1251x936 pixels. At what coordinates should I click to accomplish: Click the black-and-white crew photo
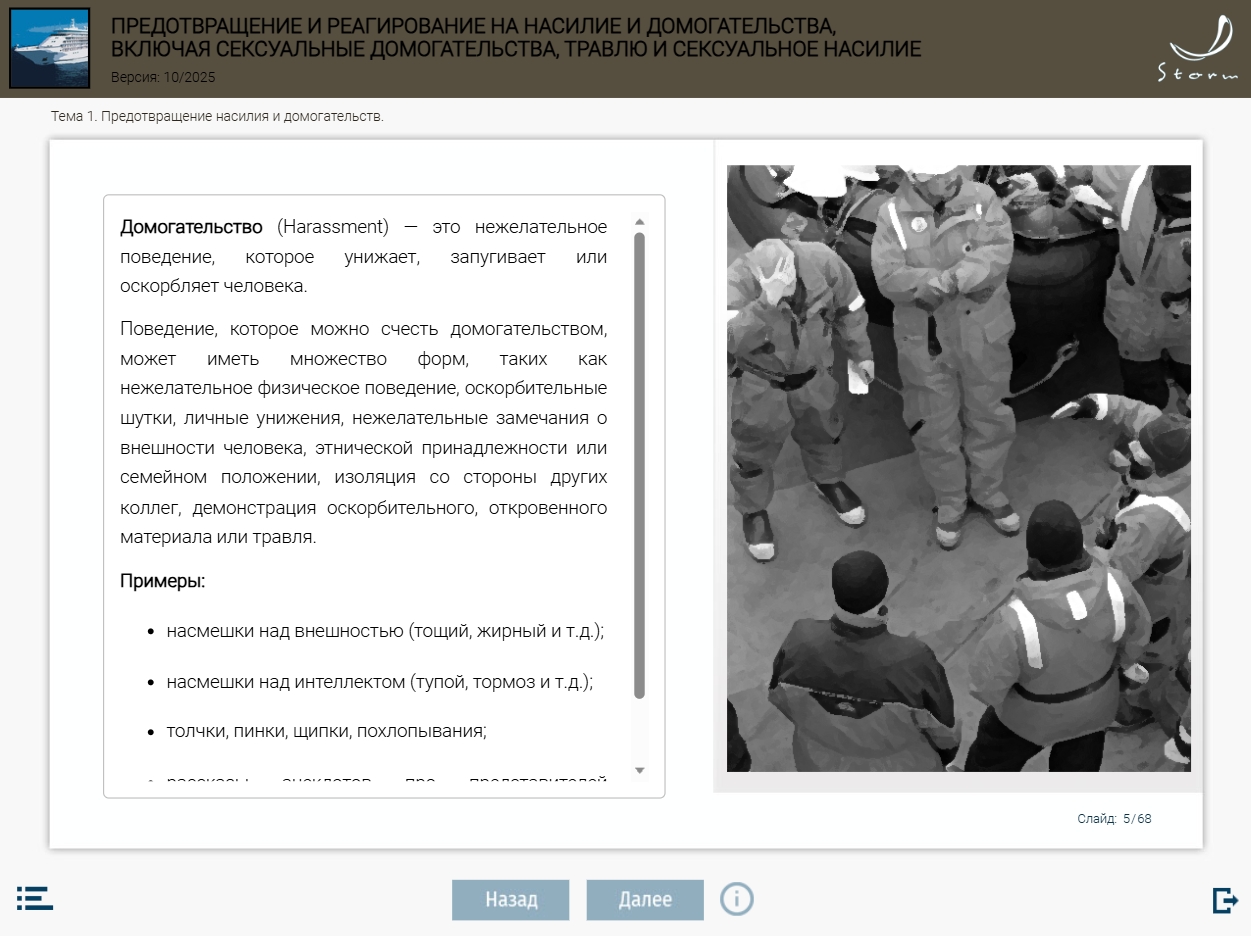[958, 468]
